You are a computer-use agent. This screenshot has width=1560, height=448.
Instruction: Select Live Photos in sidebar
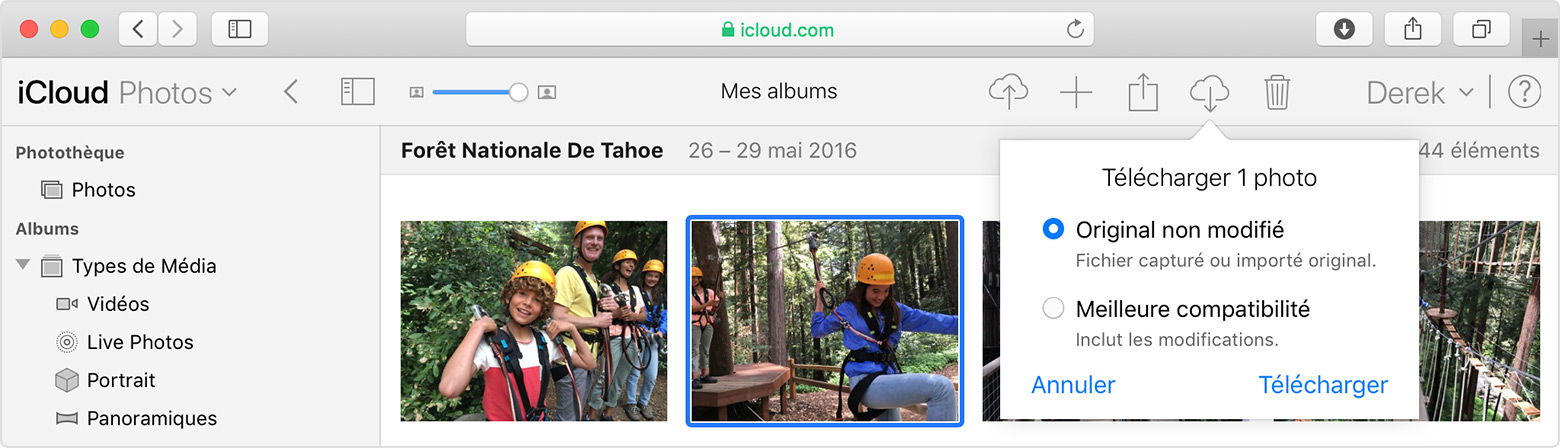[x=139, y=342]
